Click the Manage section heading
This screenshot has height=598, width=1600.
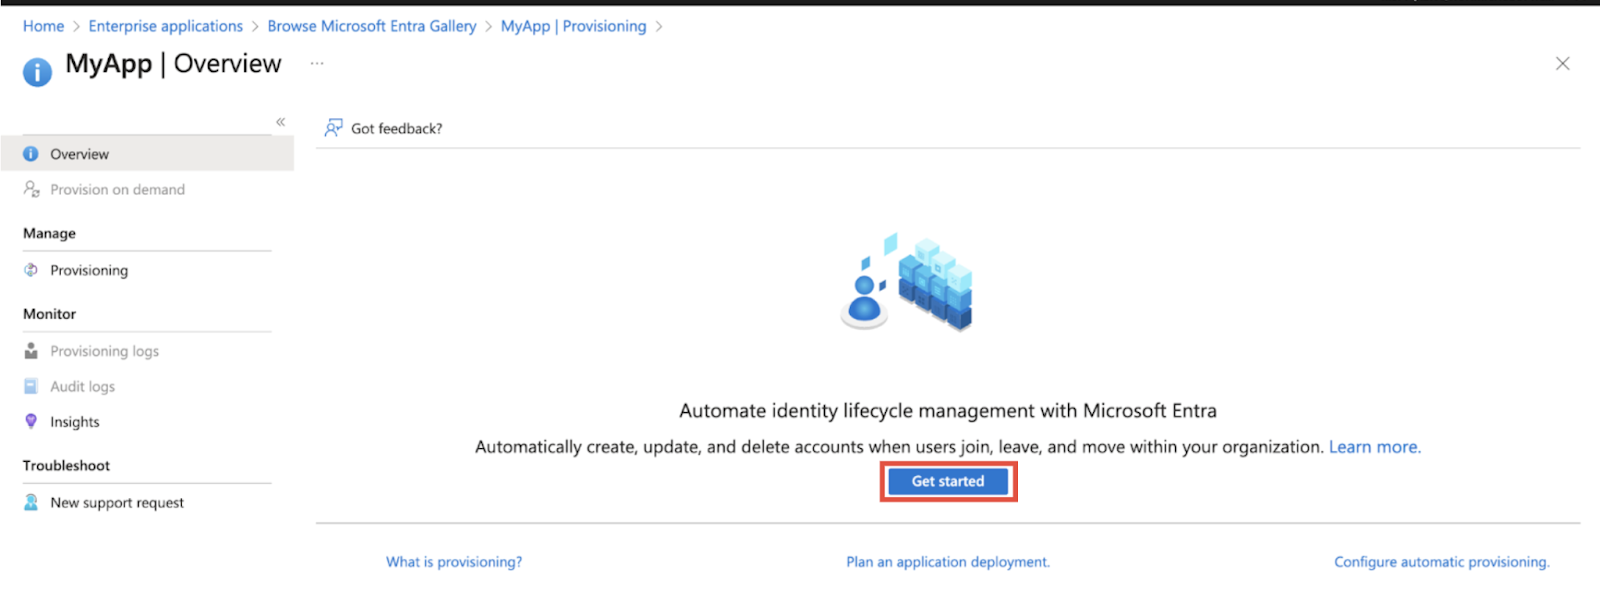click(x=49, y=233)
